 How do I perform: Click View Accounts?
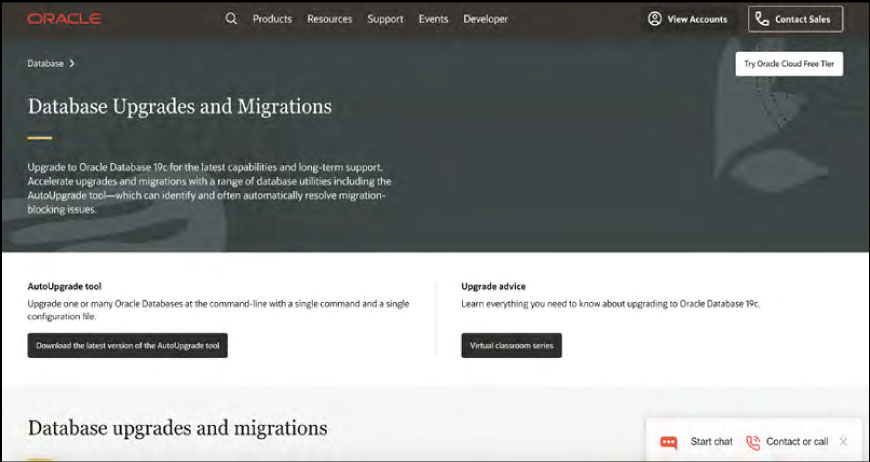(x=687, y=19)
